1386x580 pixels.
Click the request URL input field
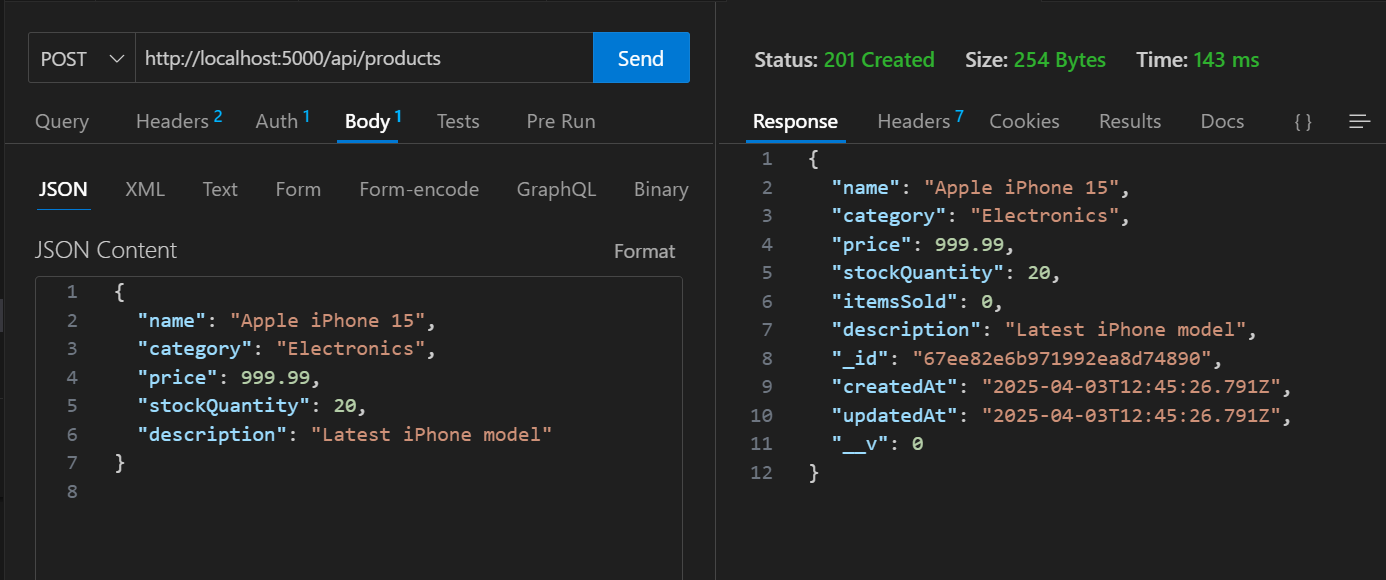click(x=364, y=58)
